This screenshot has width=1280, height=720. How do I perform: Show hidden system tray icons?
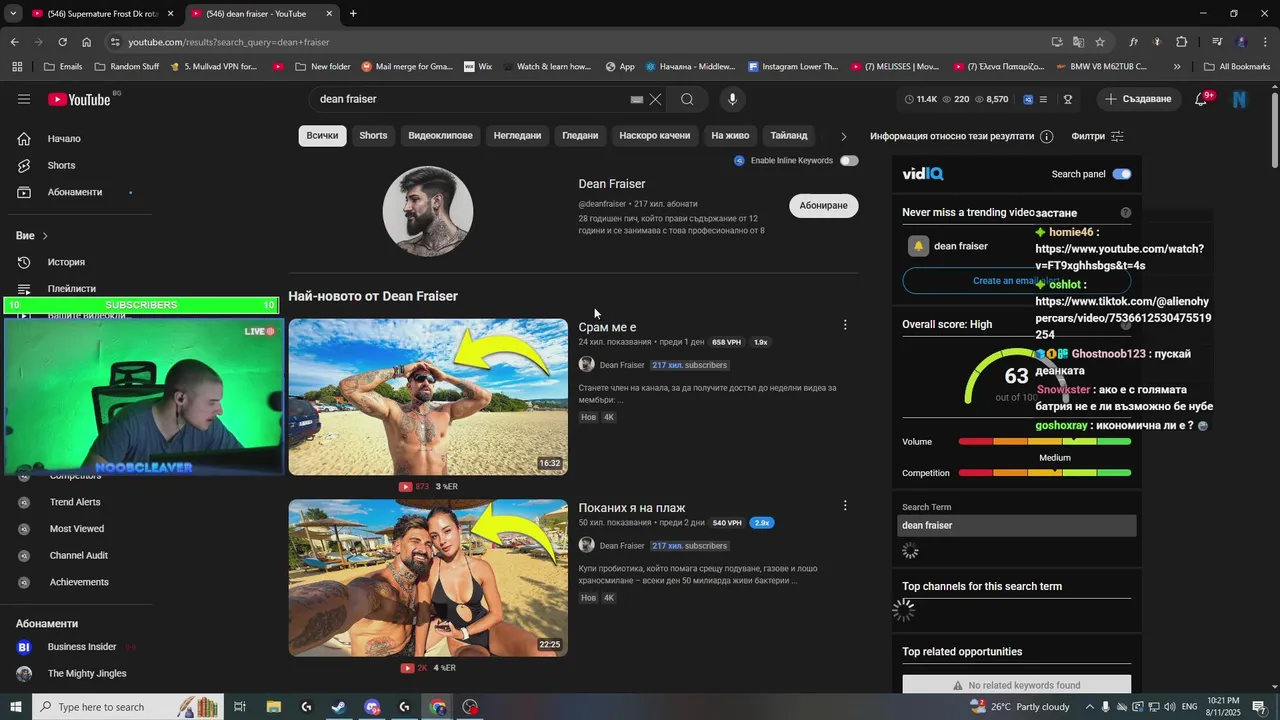(1090, 707)
